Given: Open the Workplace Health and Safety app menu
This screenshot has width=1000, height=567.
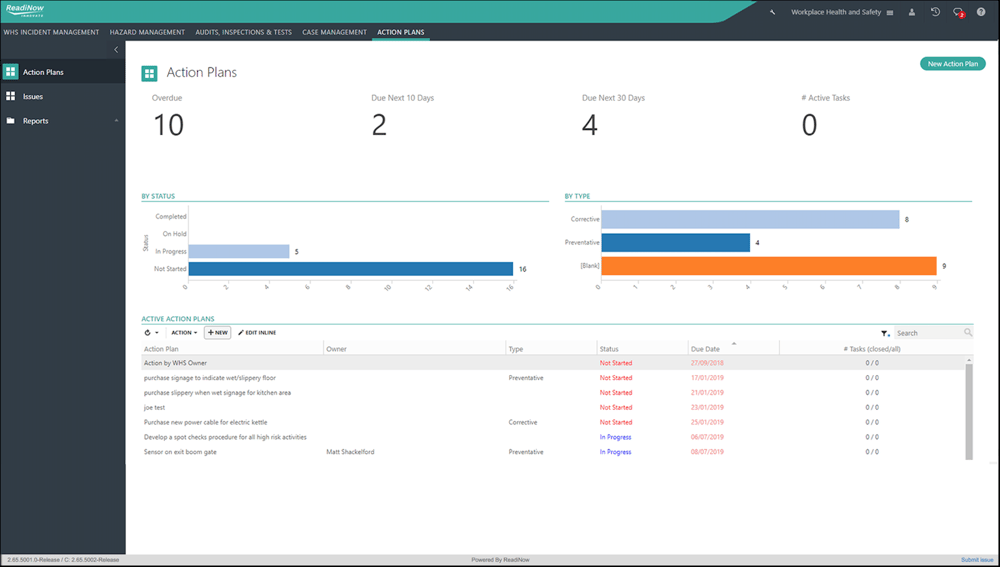Looking at the screenshot, I should click(x=842, y=12).
